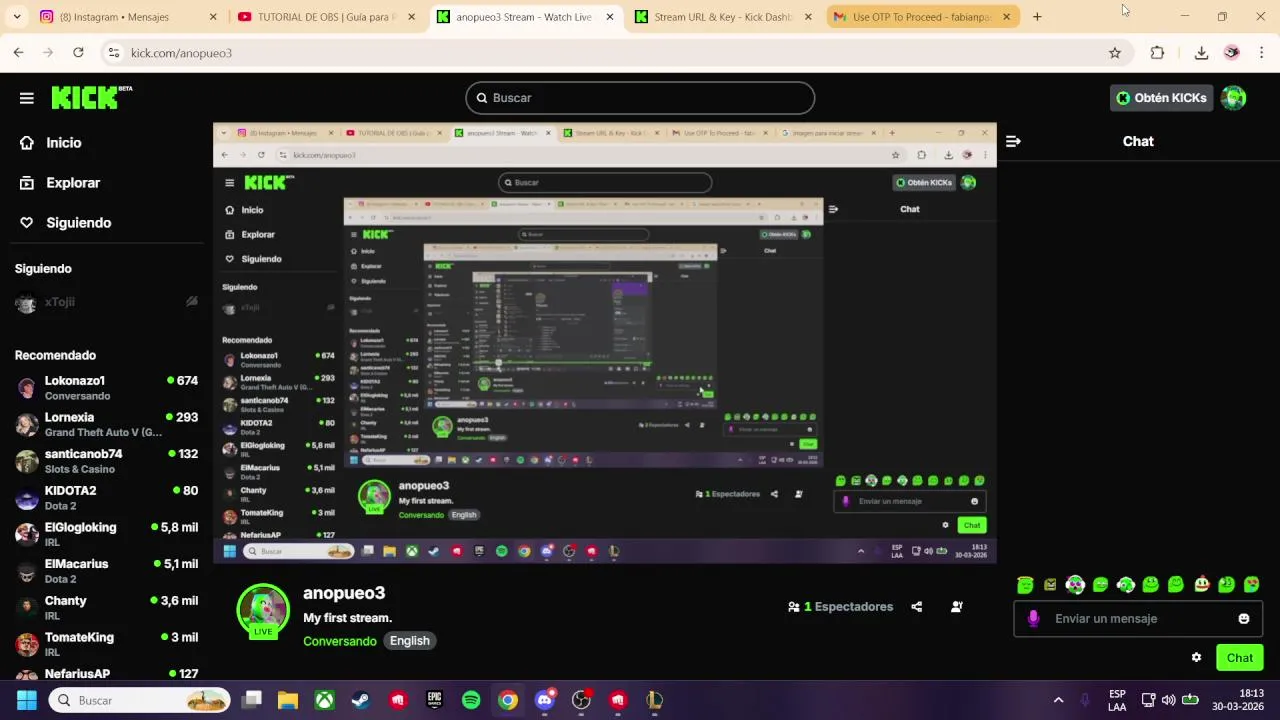Open recommended channel KIDOTA2

106,498
